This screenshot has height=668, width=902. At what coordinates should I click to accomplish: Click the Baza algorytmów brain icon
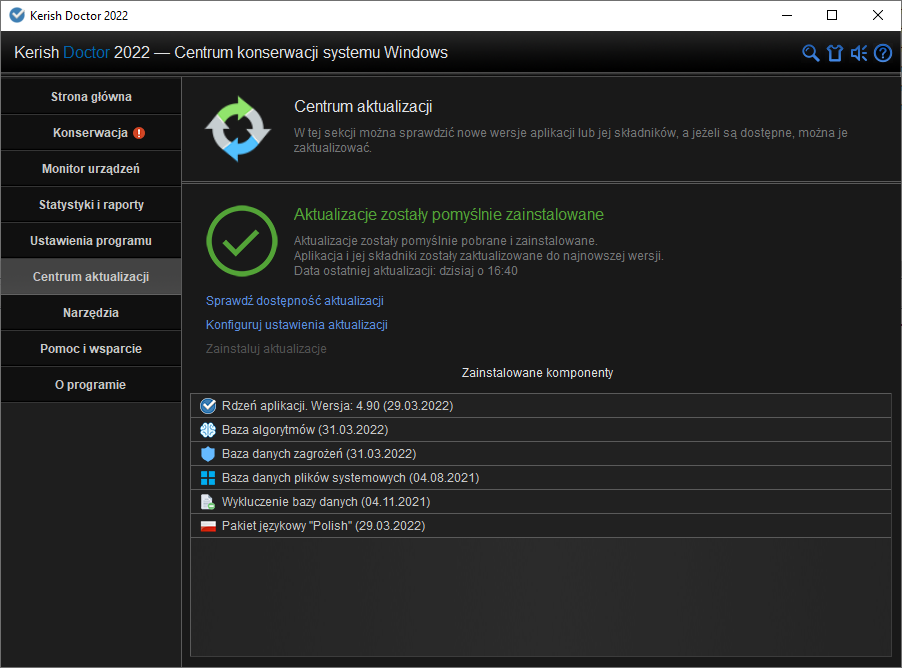[208, 430]
